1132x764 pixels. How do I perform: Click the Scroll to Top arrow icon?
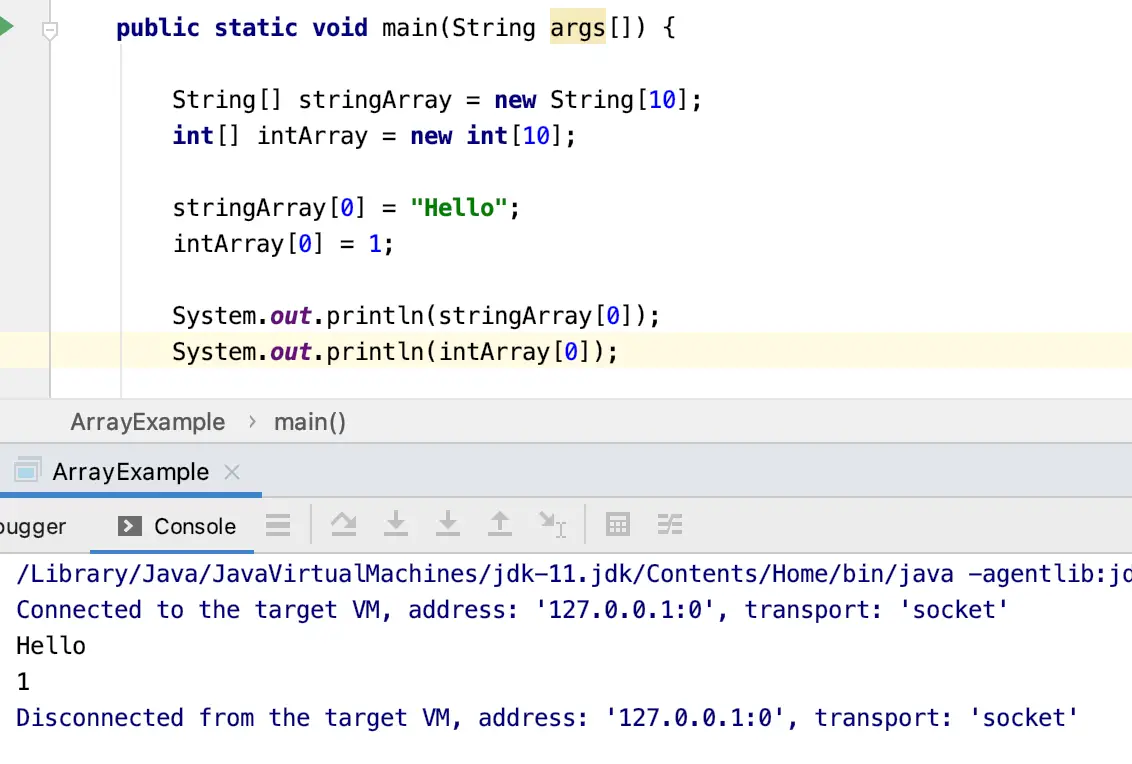[500, 524]
